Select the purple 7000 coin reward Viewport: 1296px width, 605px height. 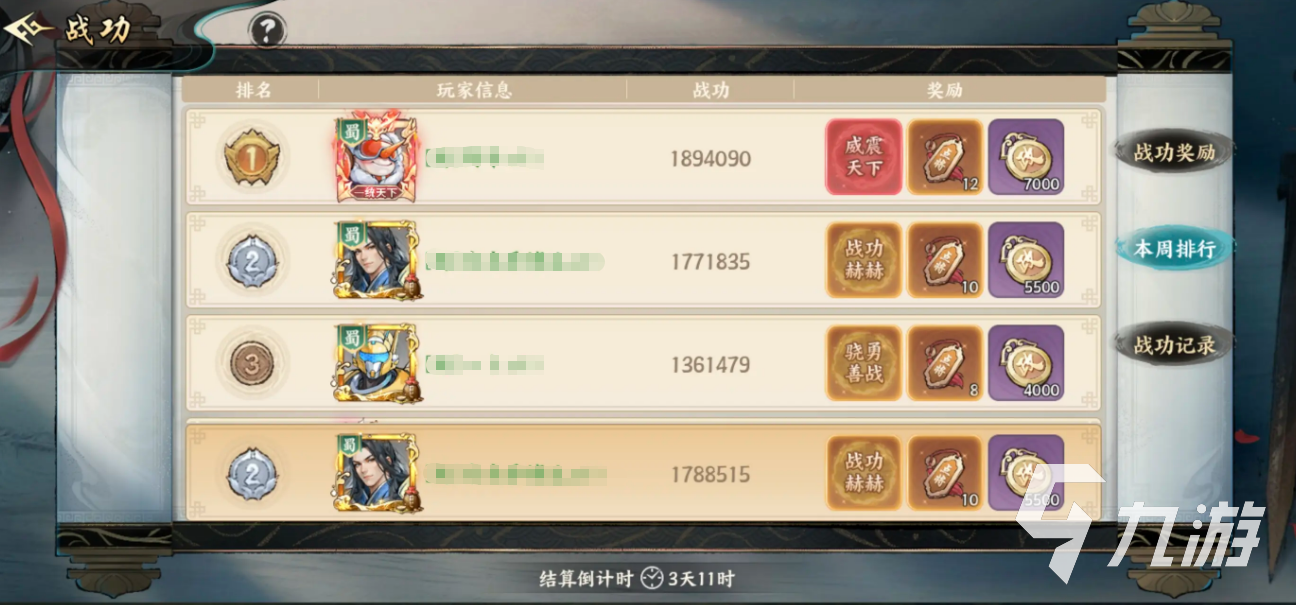pos(1026,158)
